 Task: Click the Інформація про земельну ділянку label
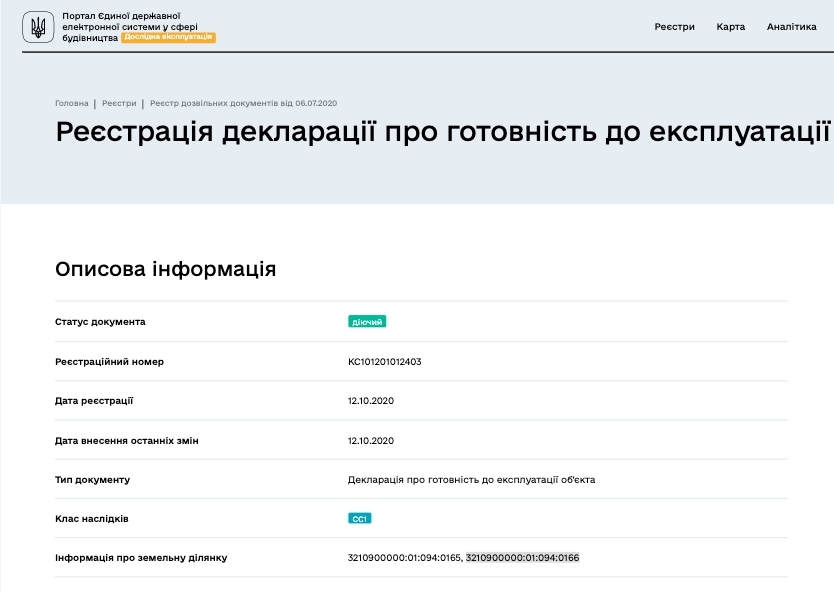click(x=141, y=558)
